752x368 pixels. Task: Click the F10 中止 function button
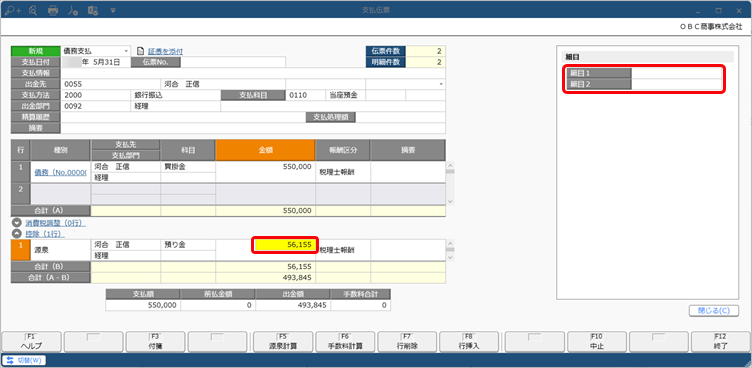pos(597,342)
